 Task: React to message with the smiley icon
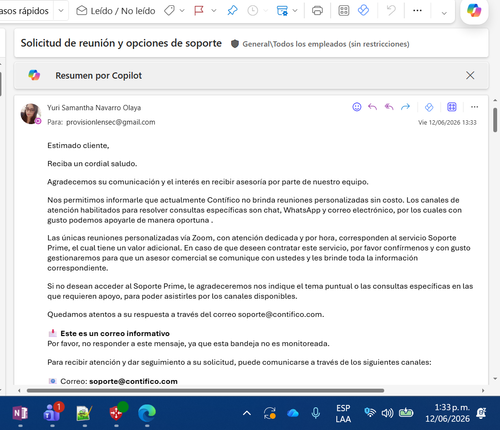click(x=357, y=107)
